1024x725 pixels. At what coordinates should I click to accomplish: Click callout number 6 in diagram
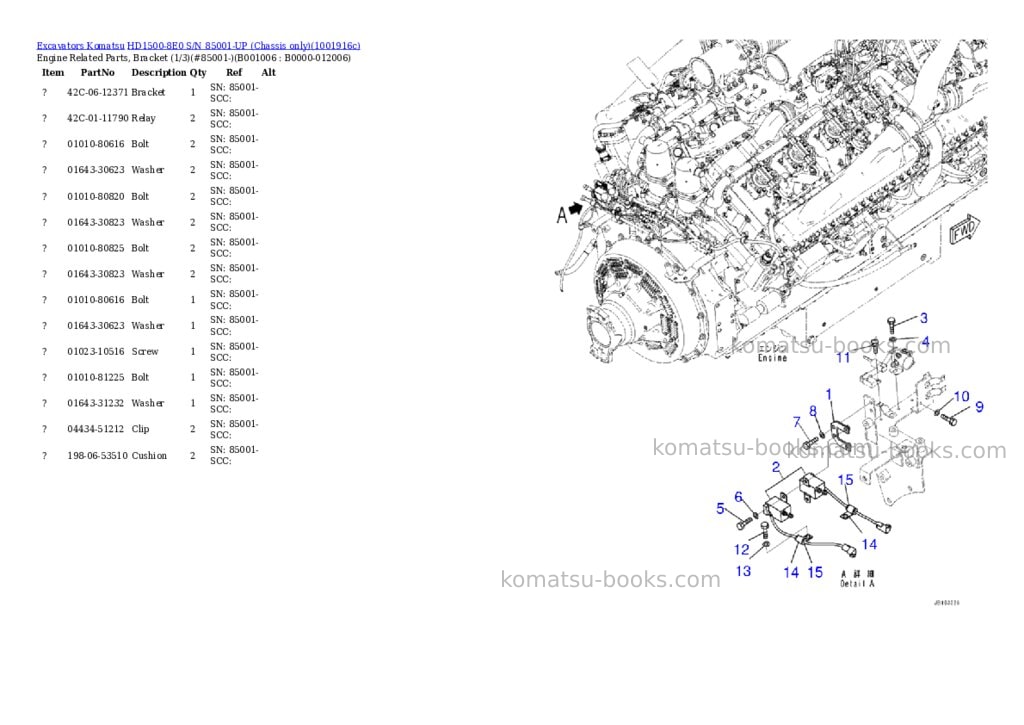[739, 496]
